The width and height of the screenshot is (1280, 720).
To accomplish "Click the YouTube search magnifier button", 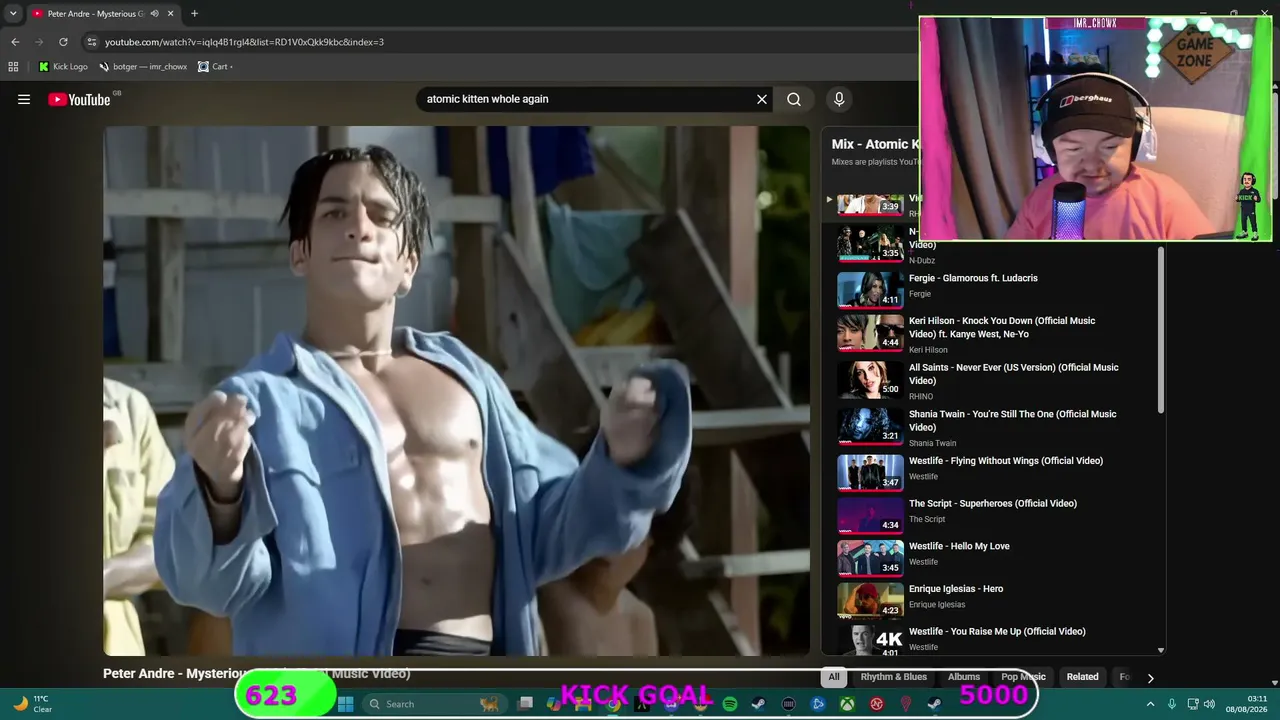I will pos(794,99).
